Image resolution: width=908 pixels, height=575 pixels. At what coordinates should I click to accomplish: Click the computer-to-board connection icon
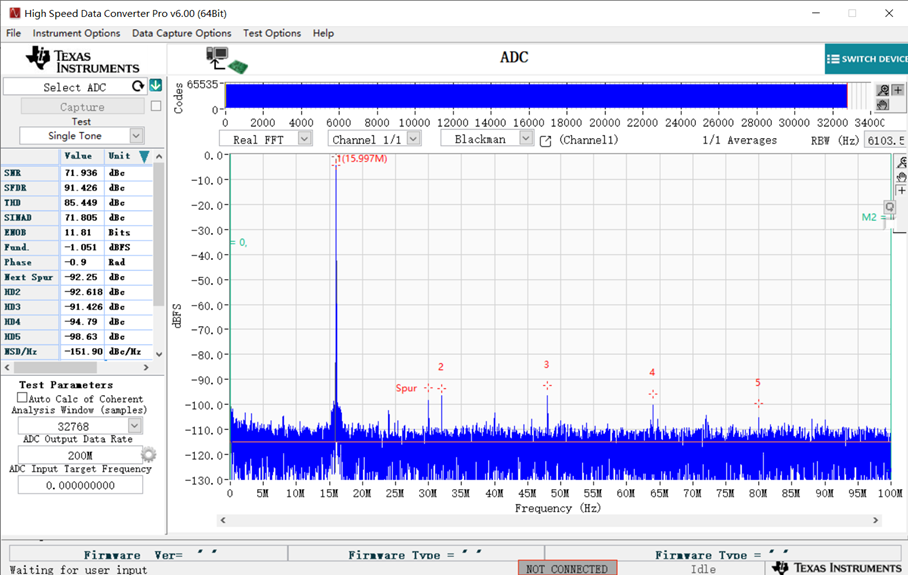tap(226, 60)
